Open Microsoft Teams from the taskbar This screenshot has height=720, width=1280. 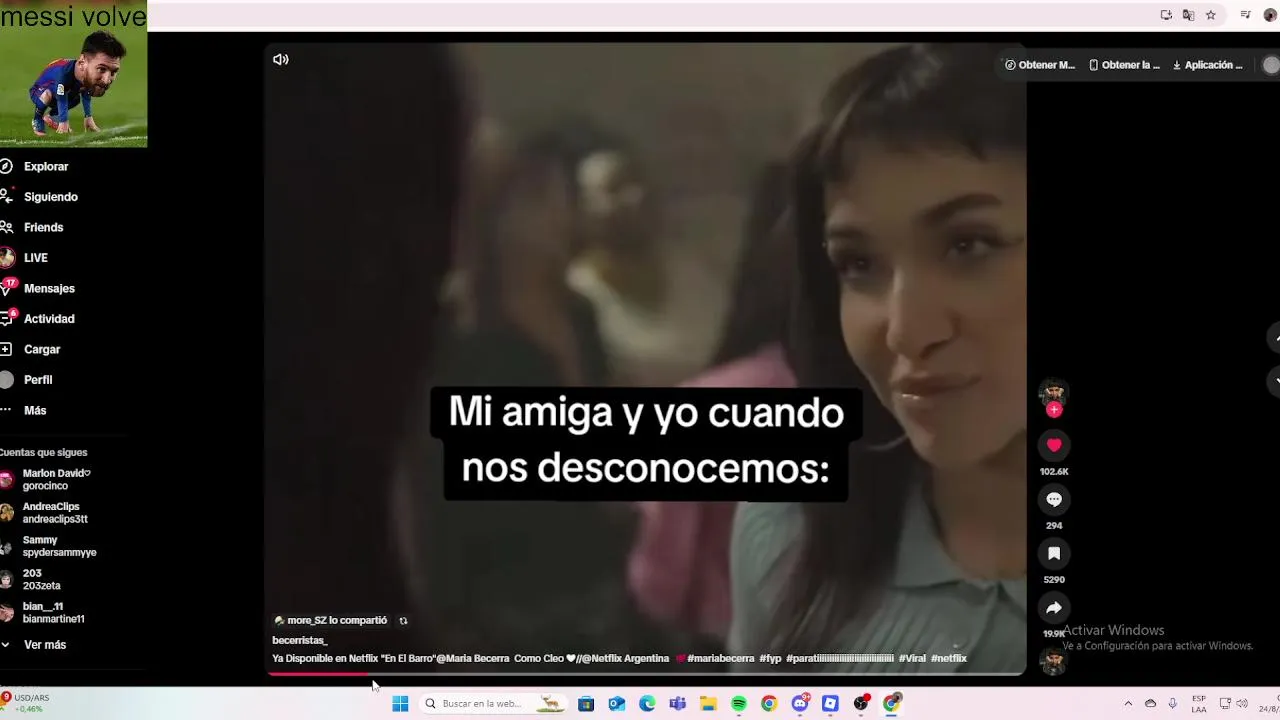click(x=678, y=704)
